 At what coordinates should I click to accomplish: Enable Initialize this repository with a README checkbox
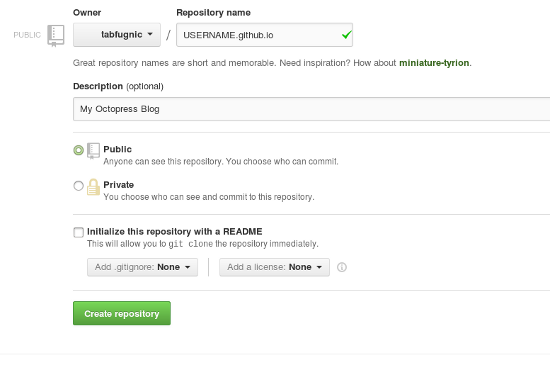(x=79, y=232)
